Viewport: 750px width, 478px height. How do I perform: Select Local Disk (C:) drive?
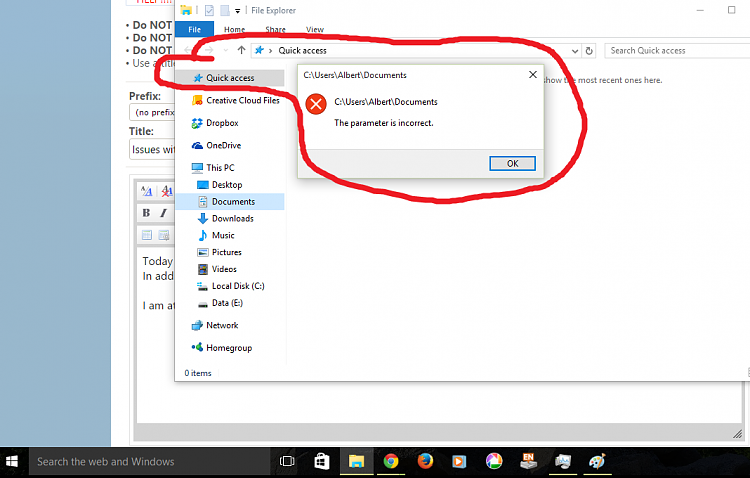click(x=238, y=286)
